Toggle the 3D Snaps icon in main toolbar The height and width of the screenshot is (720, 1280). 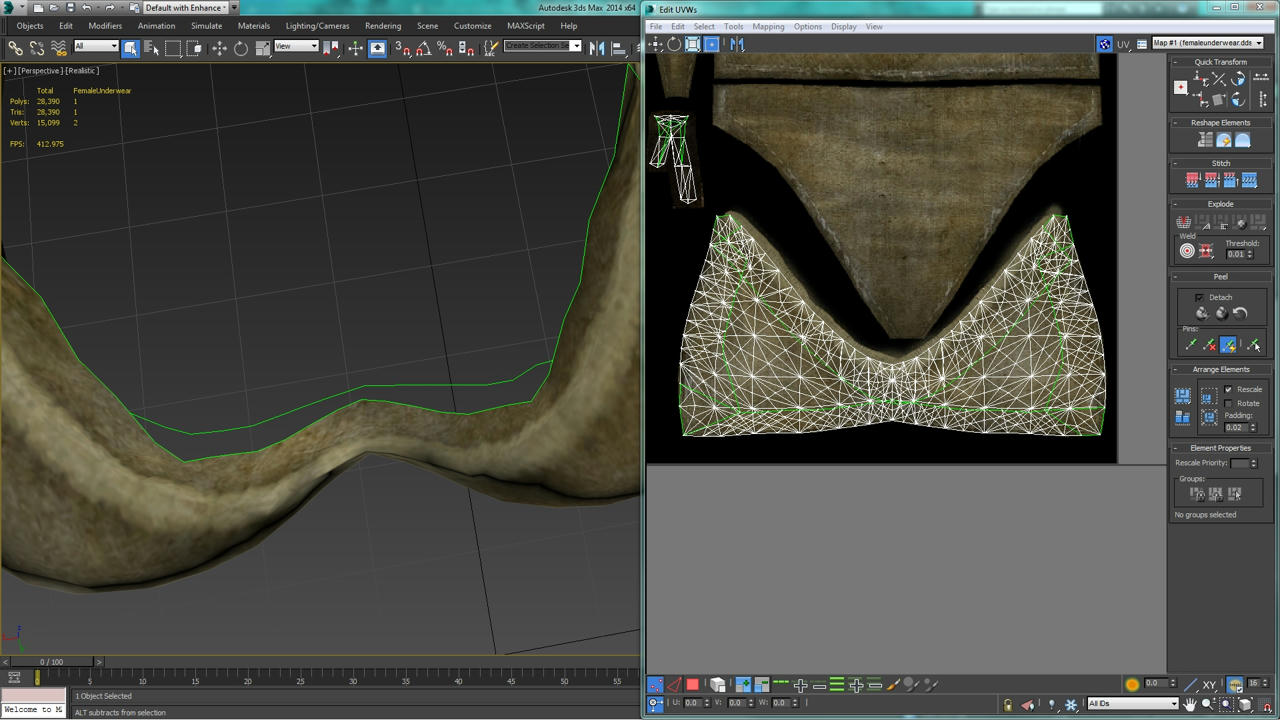coord(402,47)
